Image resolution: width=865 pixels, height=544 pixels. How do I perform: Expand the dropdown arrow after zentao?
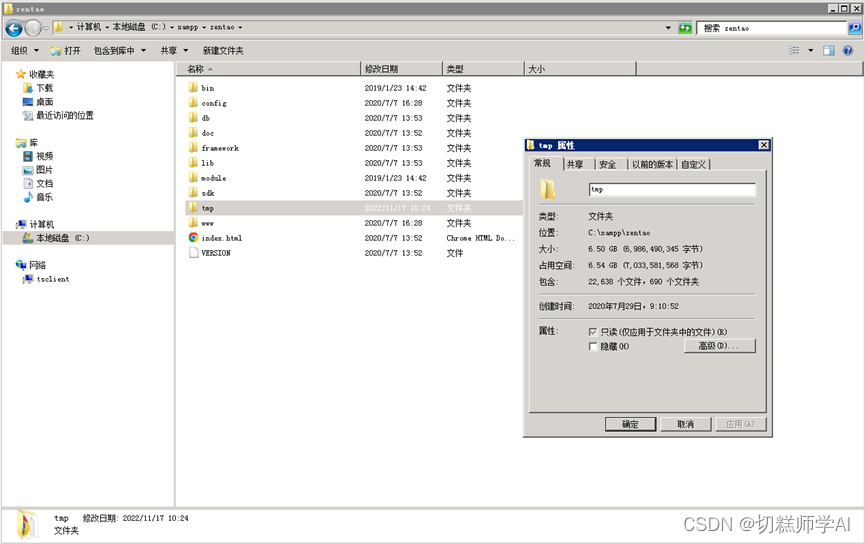240,27
